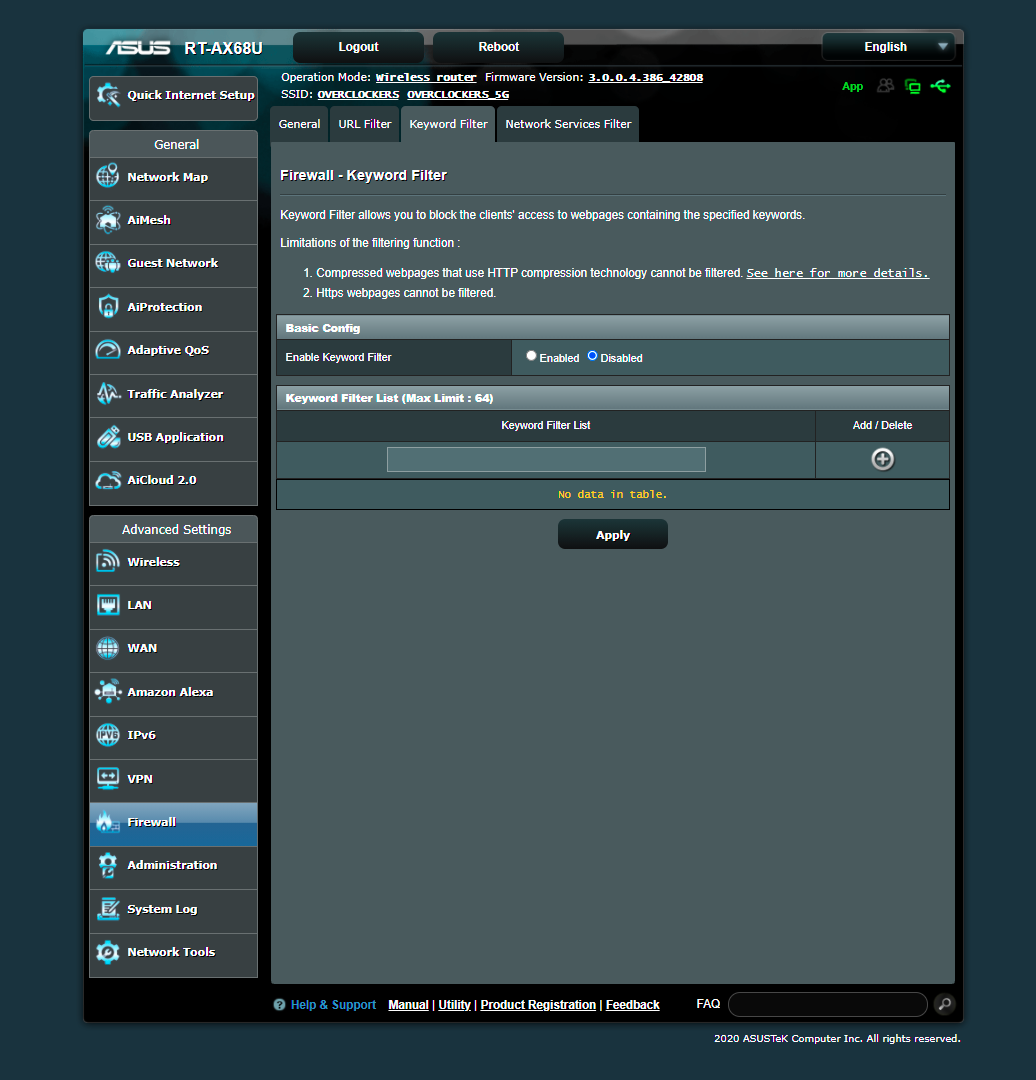Click the Logout button
1036x1080 pixels.
coord(358,47)
